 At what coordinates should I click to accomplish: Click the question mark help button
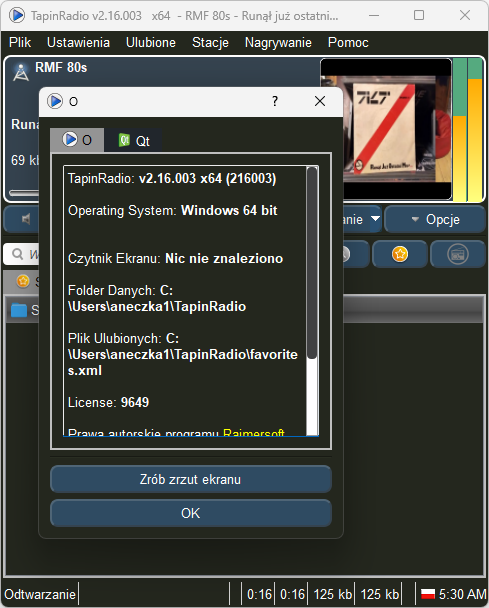point(275,101)
